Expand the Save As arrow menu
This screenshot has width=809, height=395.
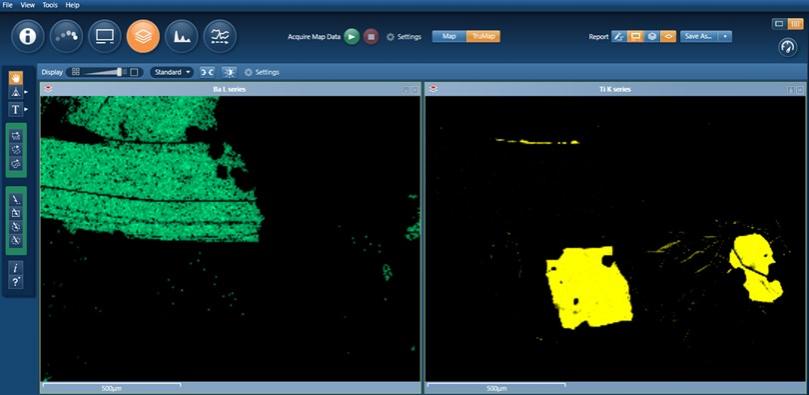[x=725, y=37]
